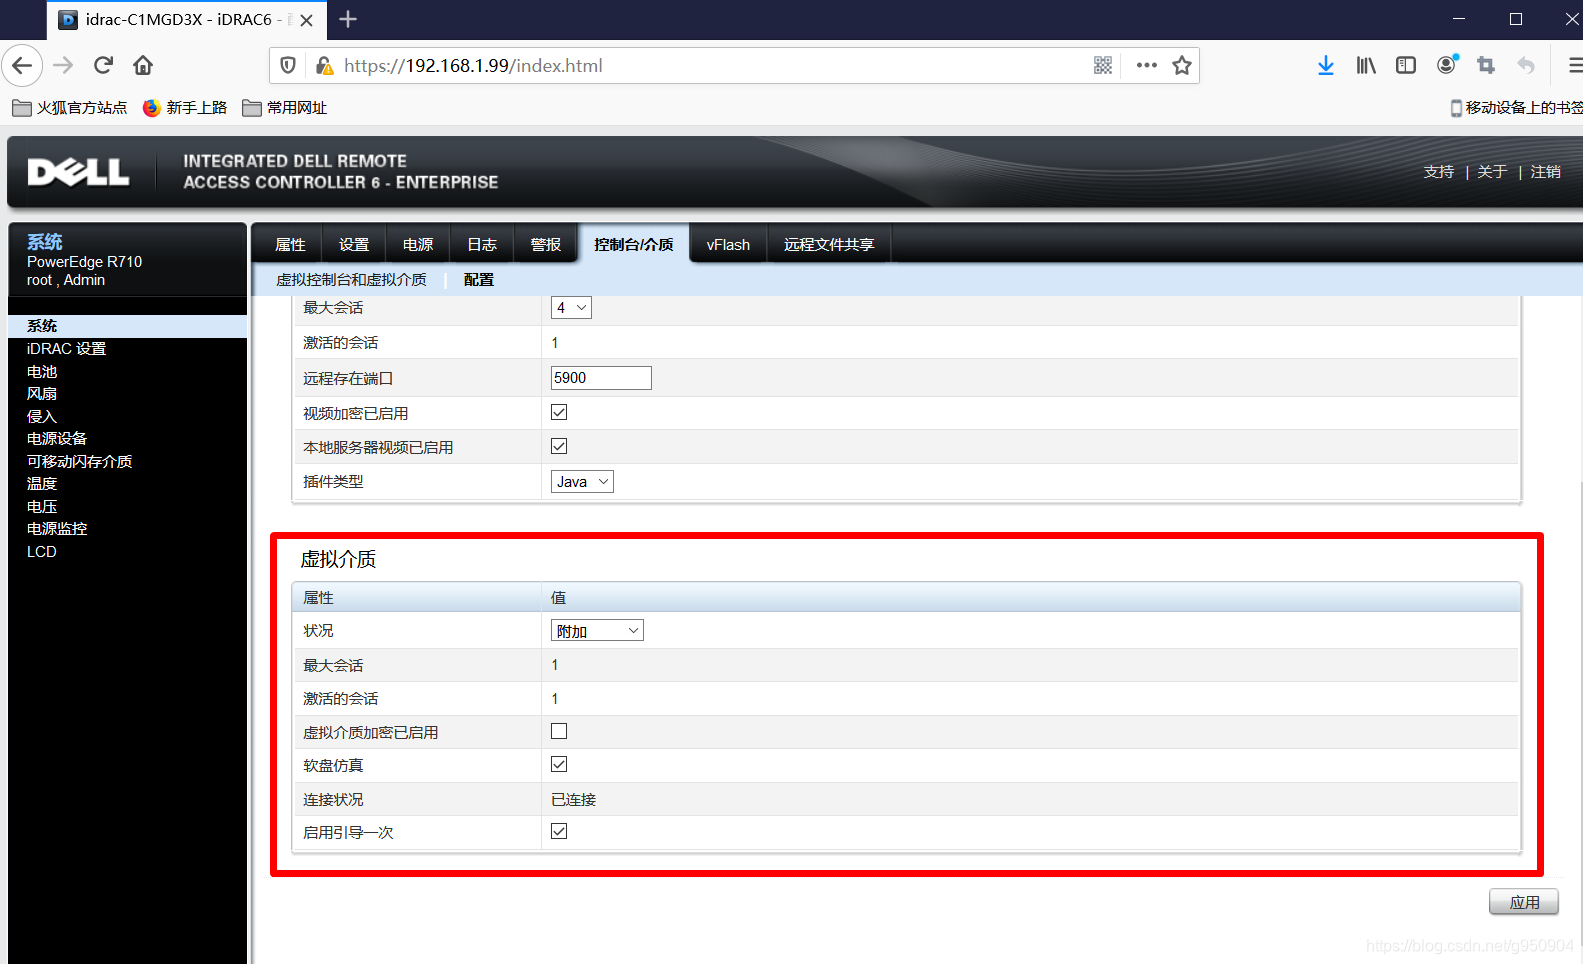The width and height of the screenshot is (1583, 964).
Task: Open the Firefox account avatar icon
Action: pos(1446,66)
